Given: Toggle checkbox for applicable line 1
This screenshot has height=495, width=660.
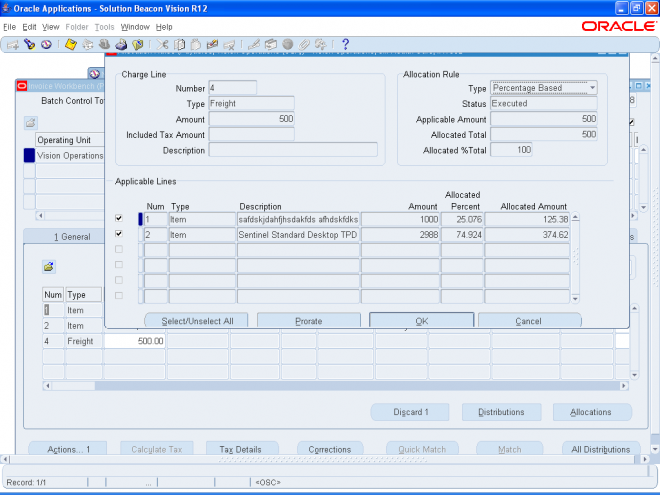Looking at the screenshot, I should pos(119,218).
